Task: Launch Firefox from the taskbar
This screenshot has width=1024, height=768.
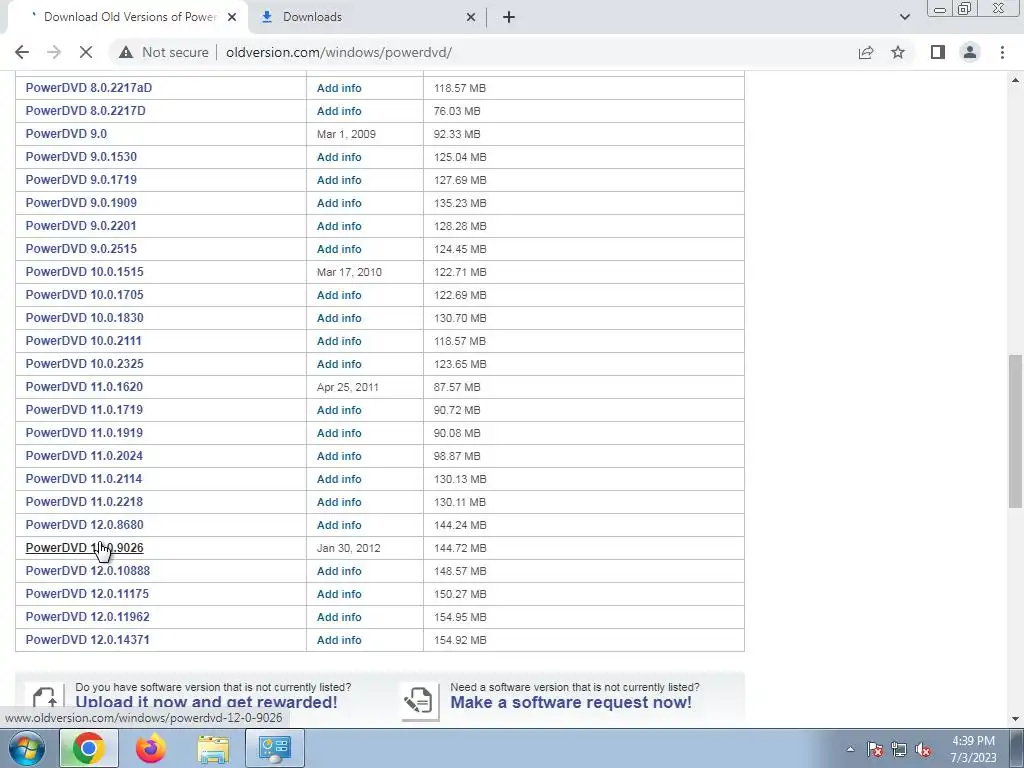Action: pos(150,748)
